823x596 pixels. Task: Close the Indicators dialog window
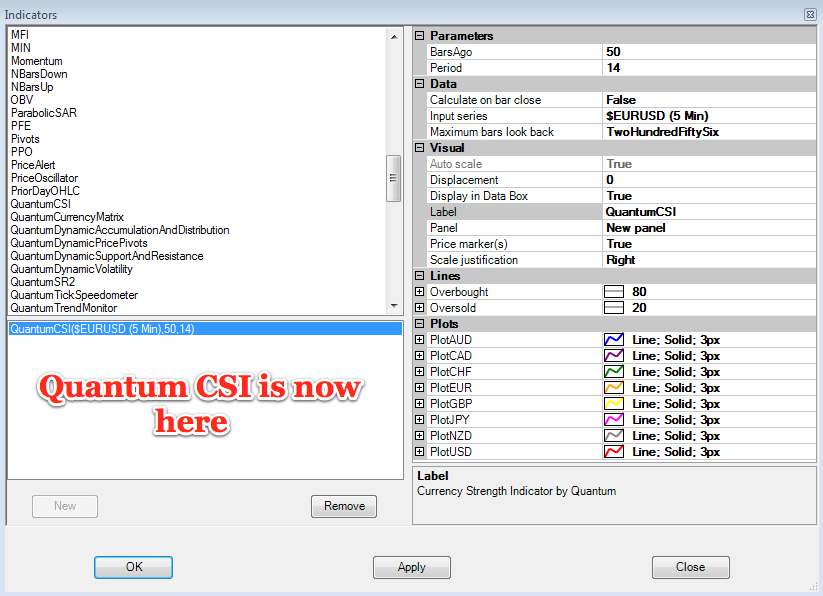tap(810, 14)
